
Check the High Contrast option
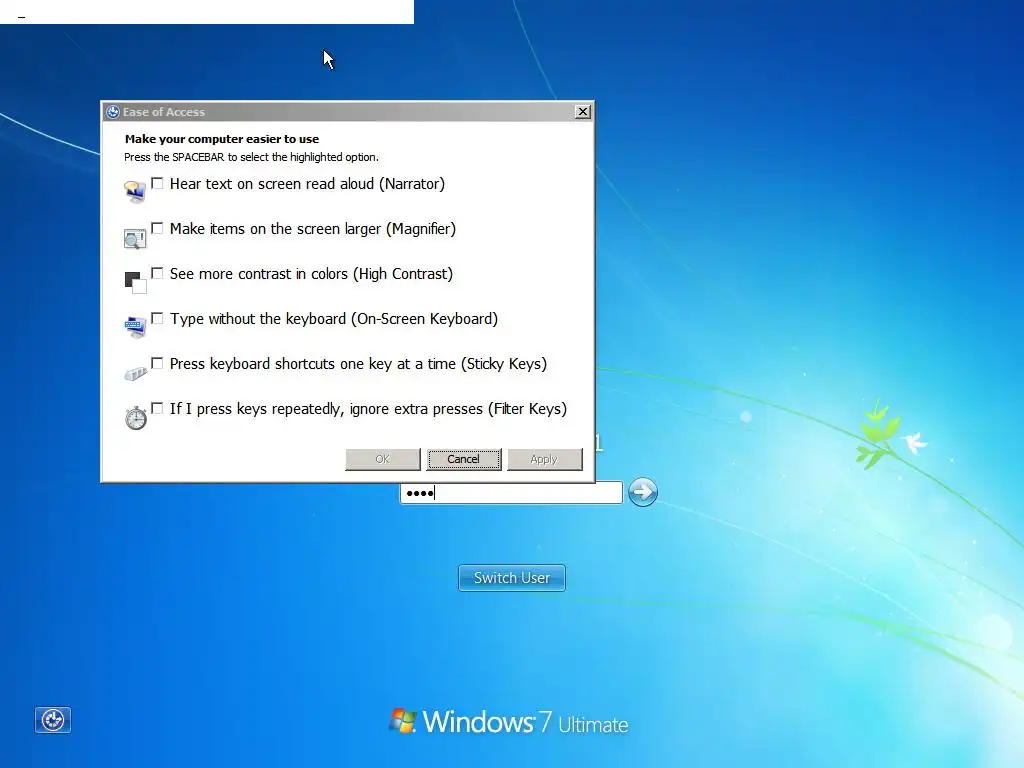click(x=157, y=273)
